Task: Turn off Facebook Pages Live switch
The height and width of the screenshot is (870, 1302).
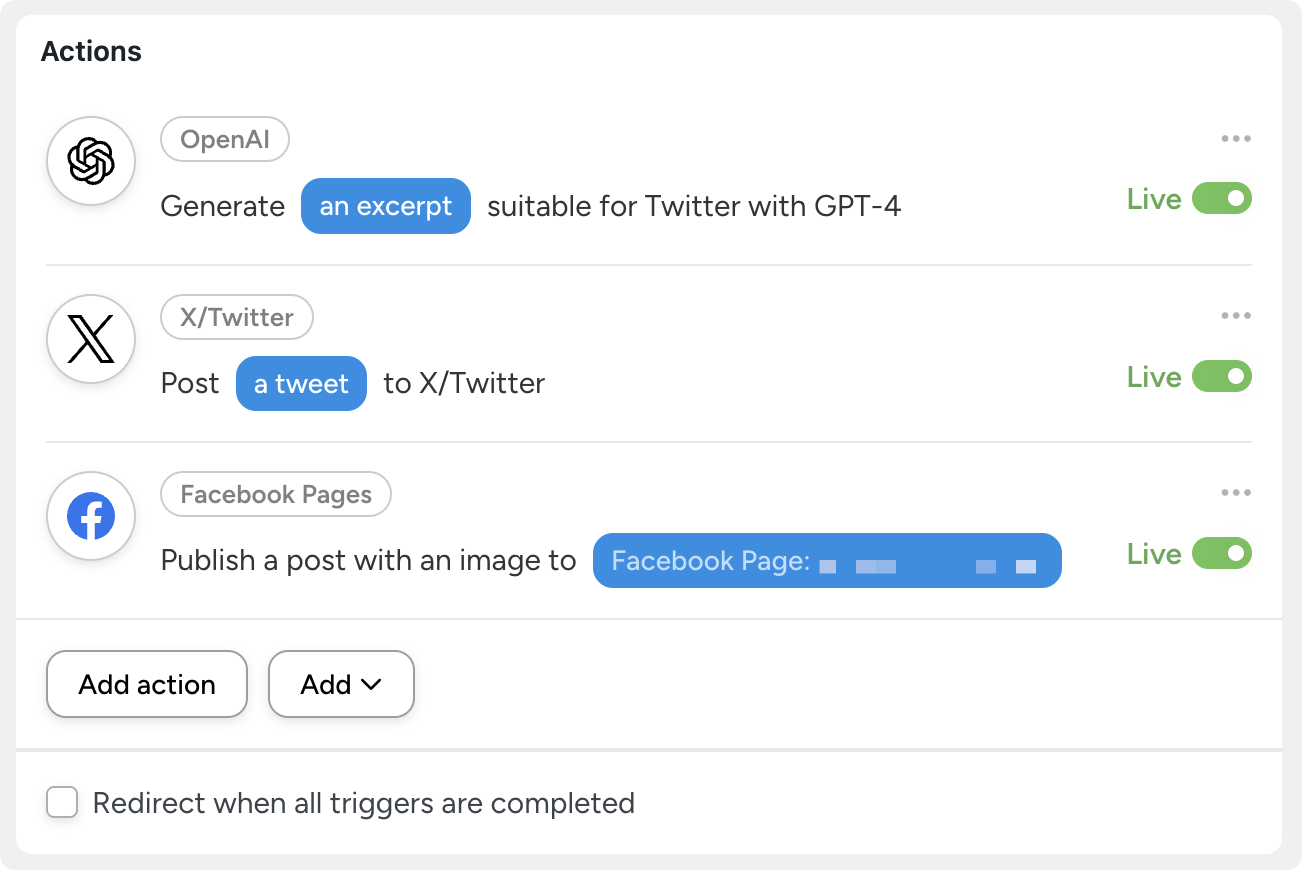Action: coord(1221,554)
